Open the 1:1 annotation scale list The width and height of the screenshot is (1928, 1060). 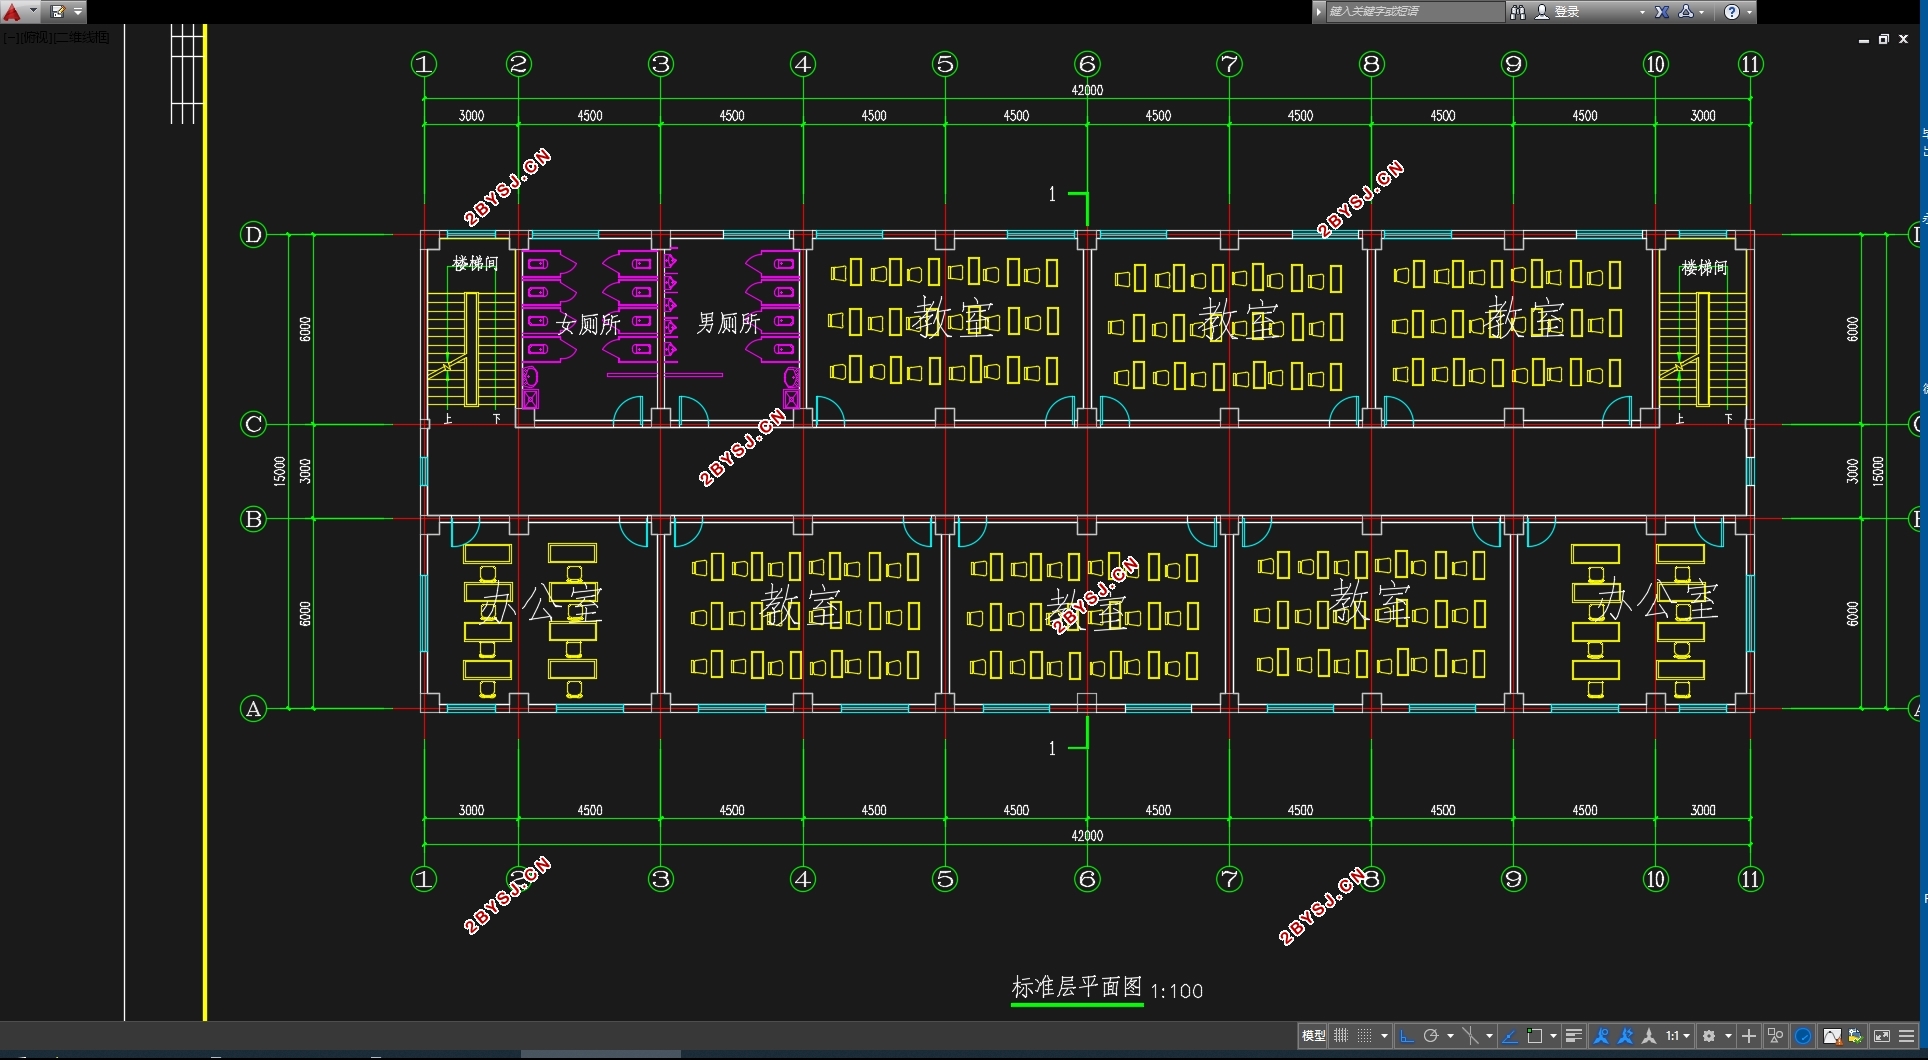1677,1036
